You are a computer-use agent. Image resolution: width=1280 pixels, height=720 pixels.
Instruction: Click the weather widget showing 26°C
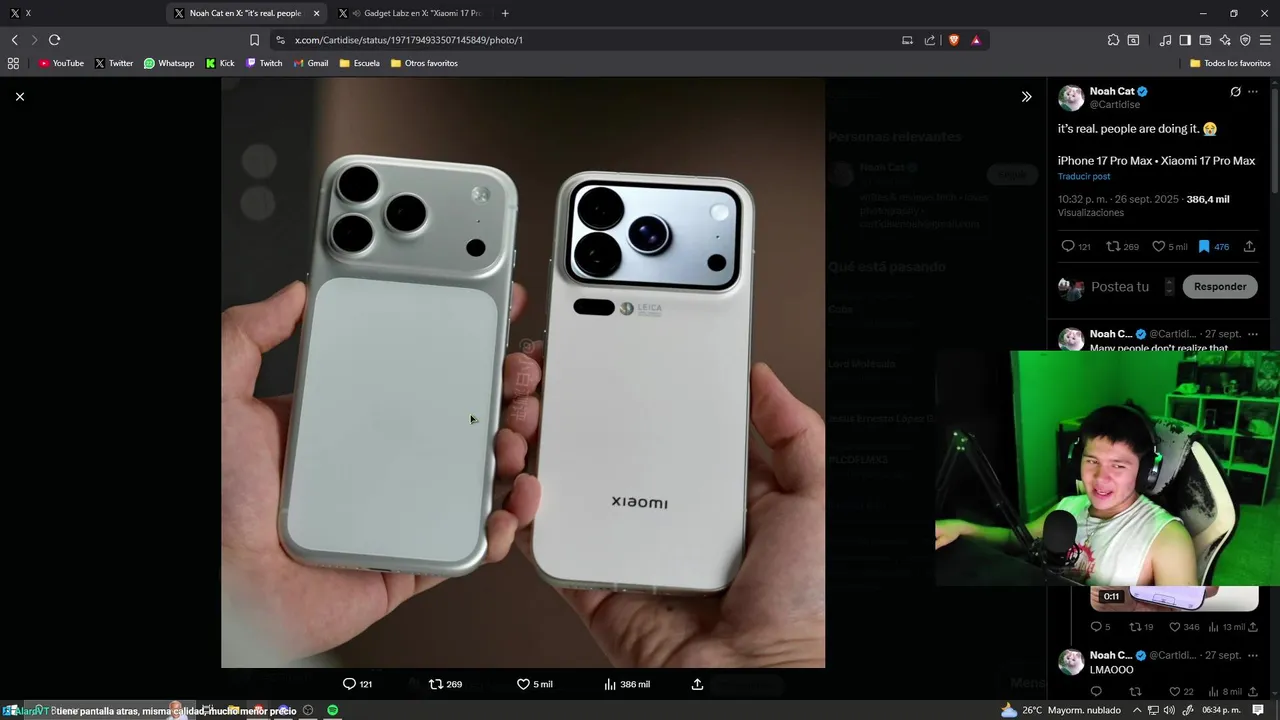1060,710
